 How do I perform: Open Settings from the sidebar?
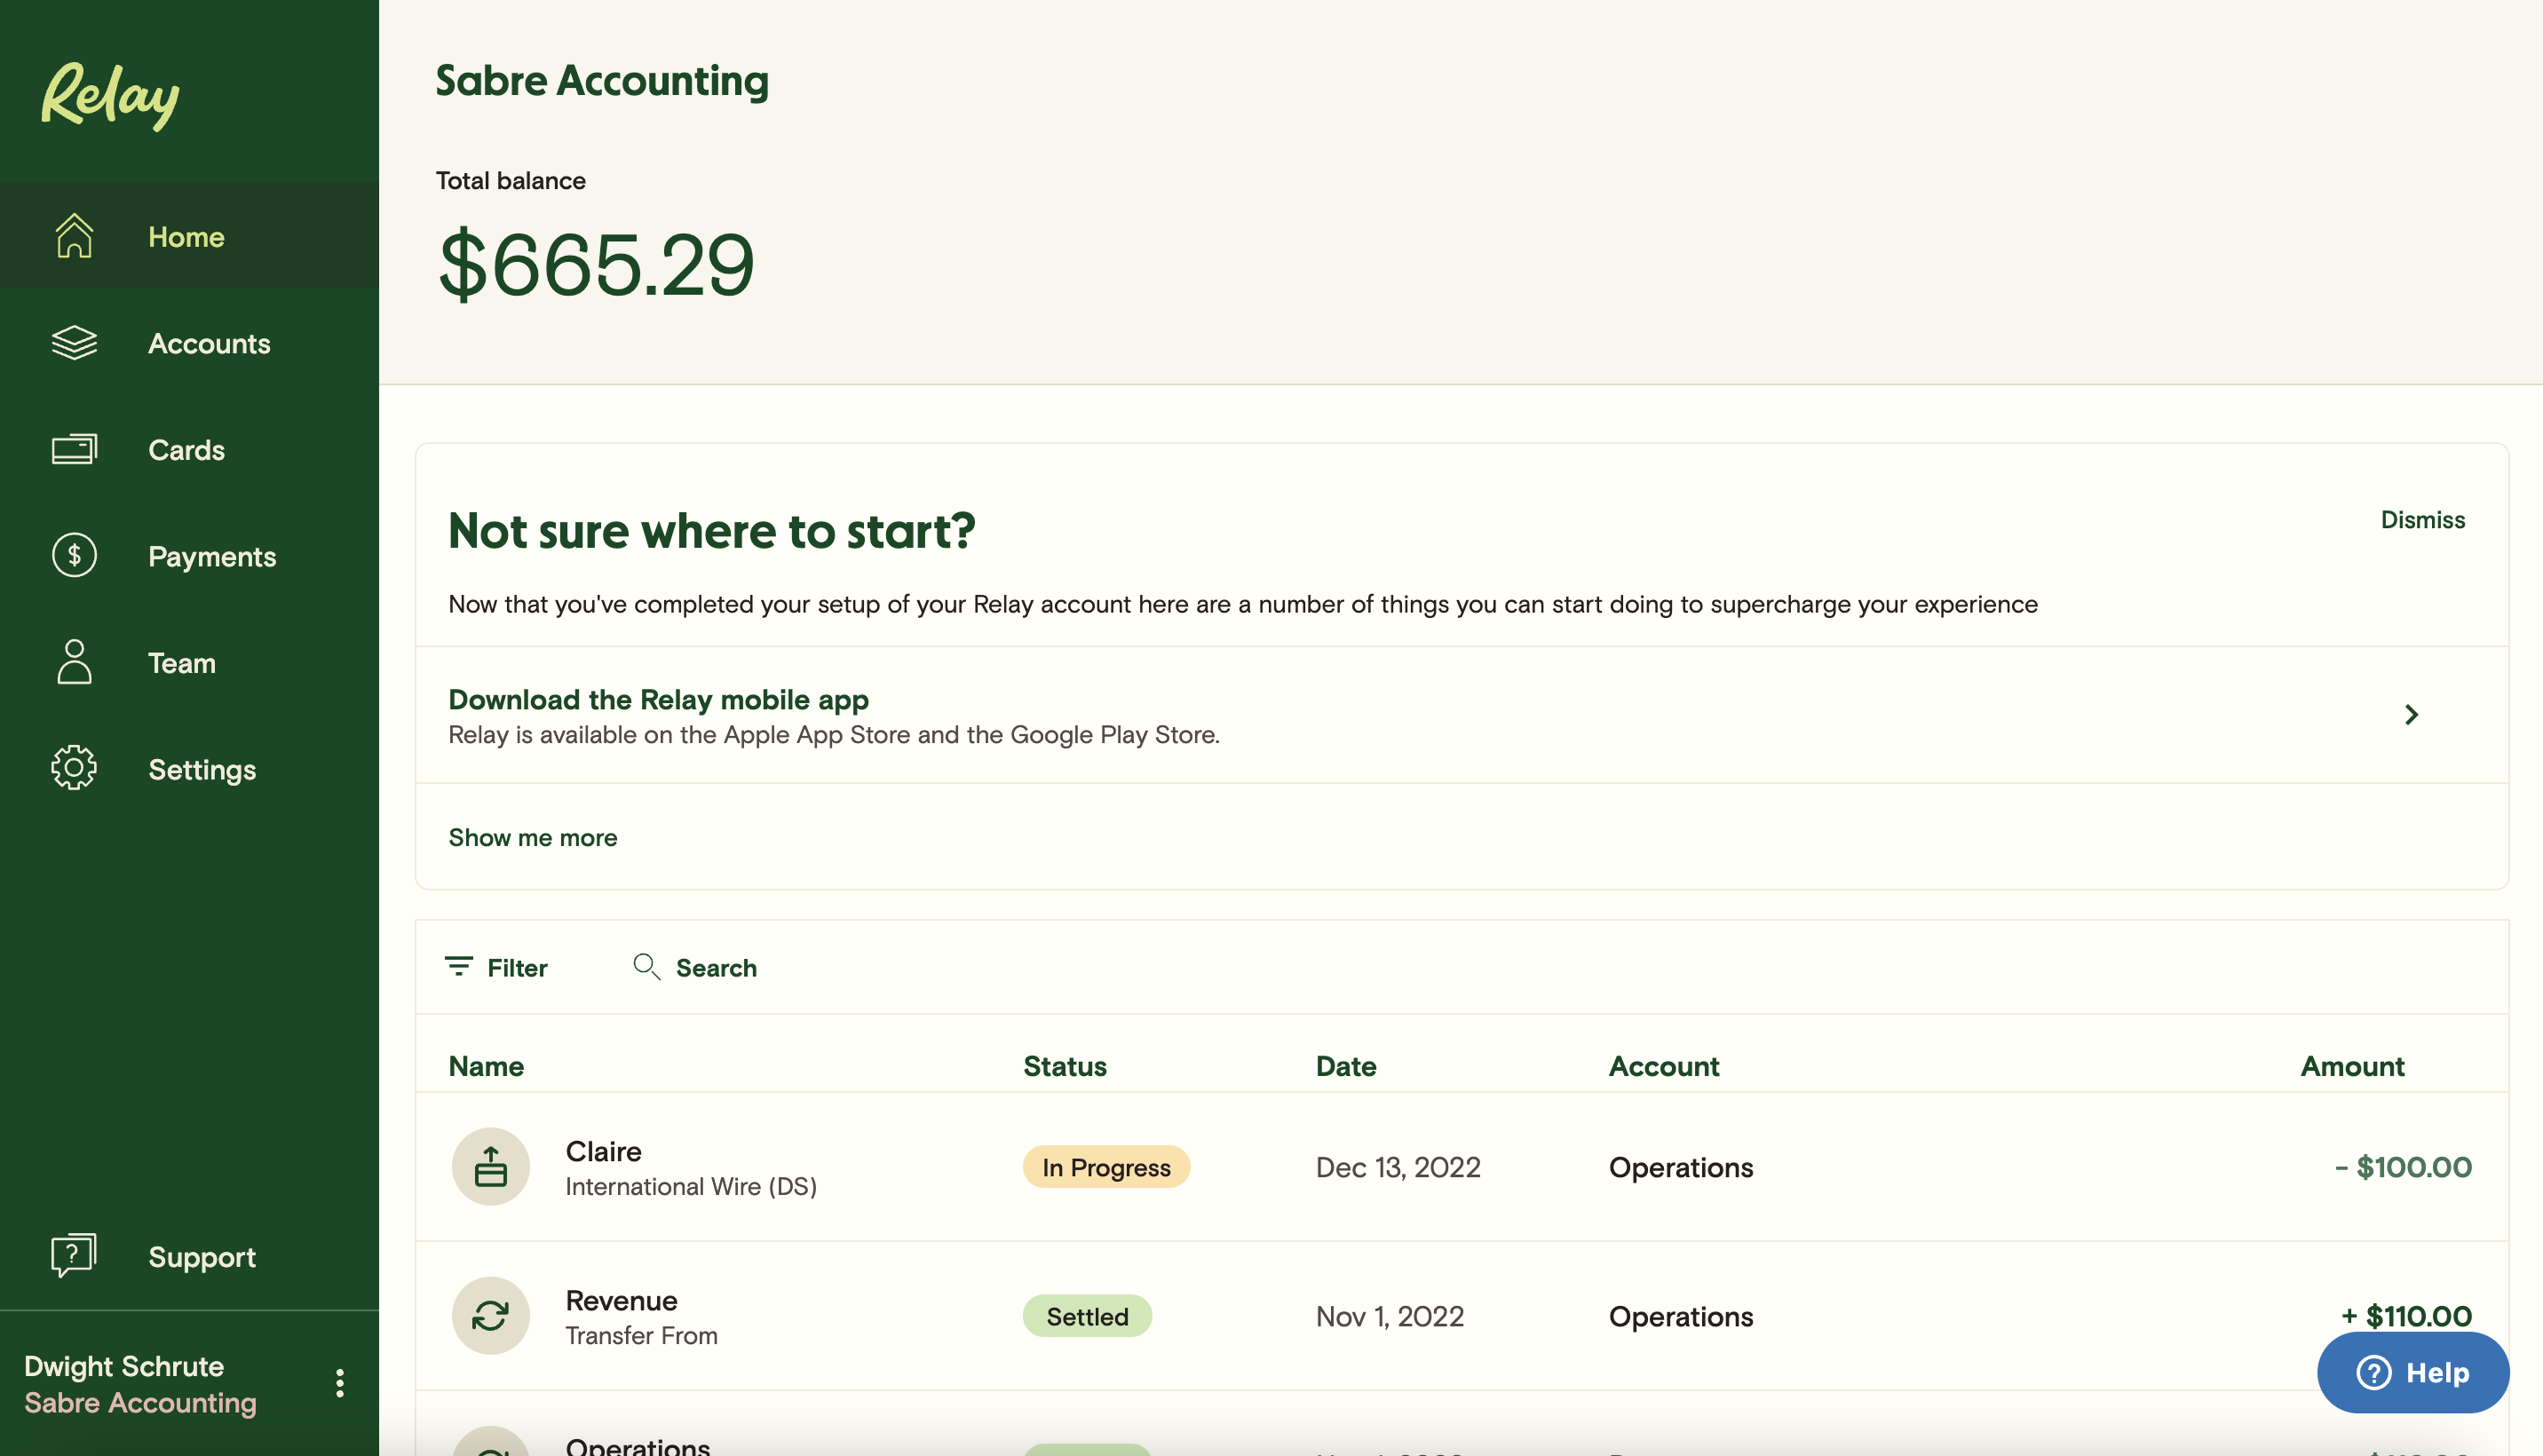click(x=190, y=769)
